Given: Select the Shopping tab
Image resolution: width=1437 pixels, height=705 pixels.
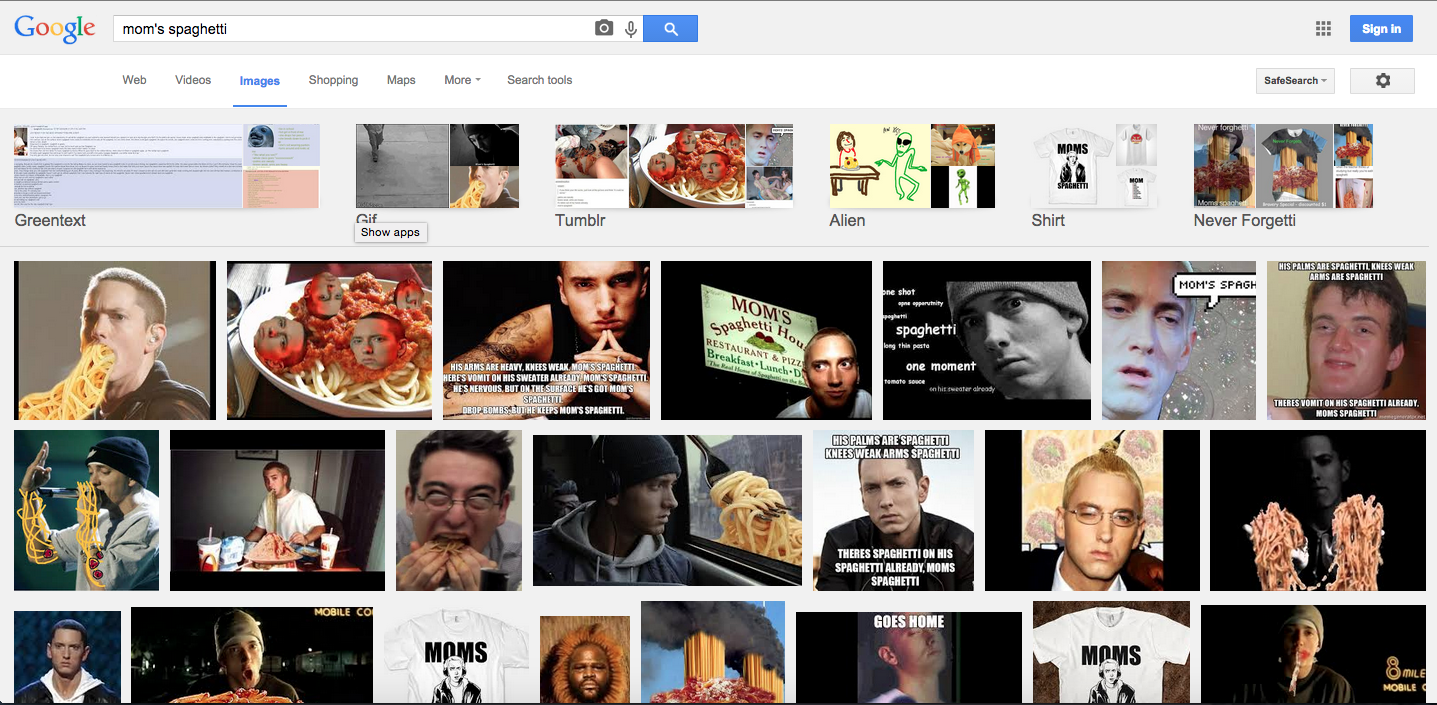Looking at the screenshot, I should point(333,80).
